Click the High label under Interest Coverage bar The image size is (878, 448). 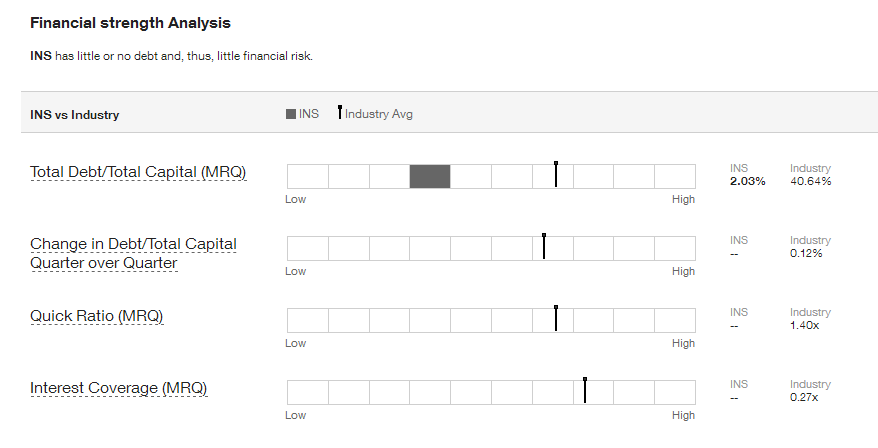point(683,415)
